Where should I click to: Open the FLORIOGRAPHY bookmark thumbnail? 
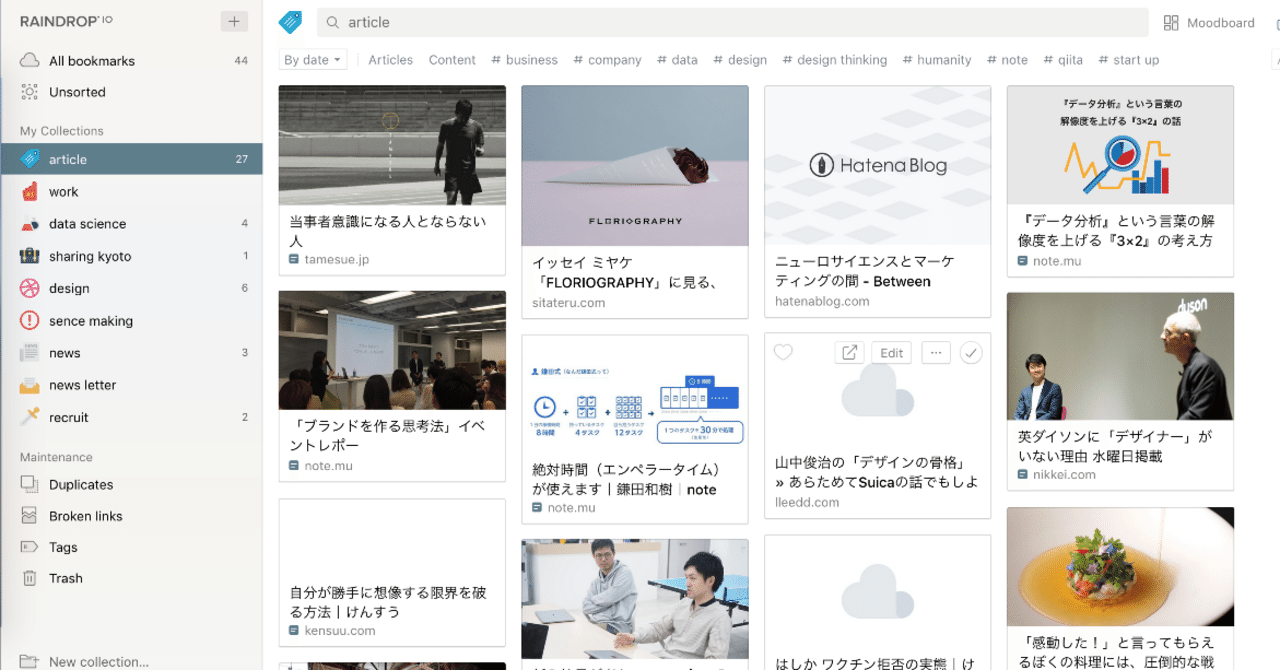[x=635, y=166]
